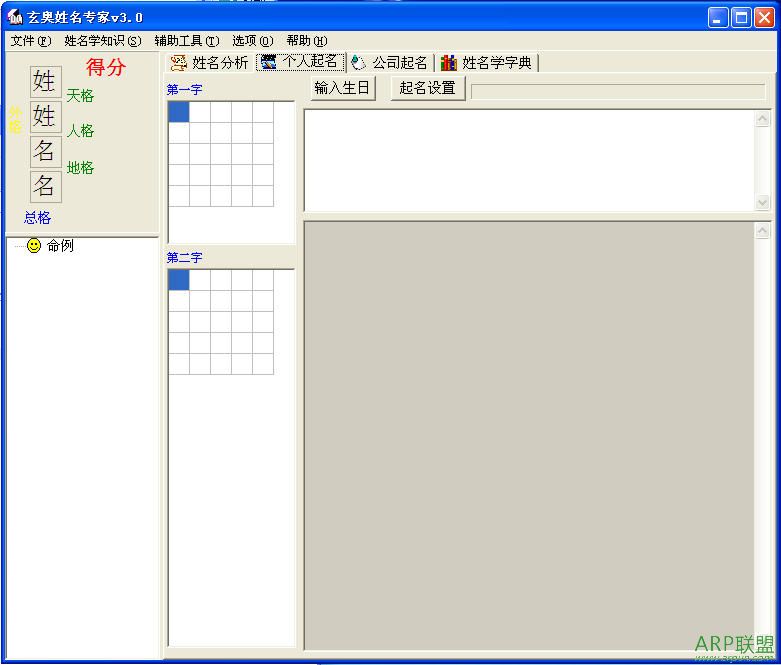
Task: Click the upper text area scroll-down arrow
Action: [x=763, y=202]
